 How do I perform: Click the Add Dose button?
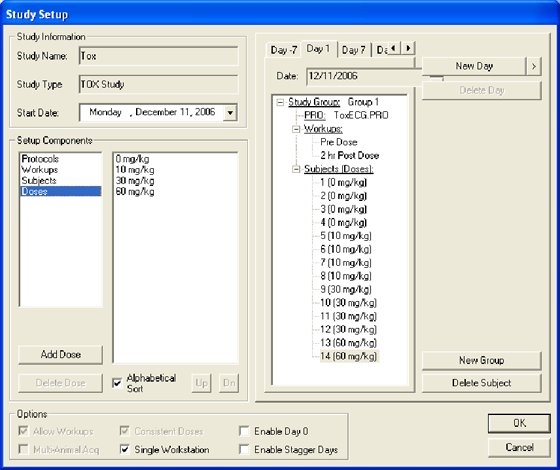(x=60, y=355)
